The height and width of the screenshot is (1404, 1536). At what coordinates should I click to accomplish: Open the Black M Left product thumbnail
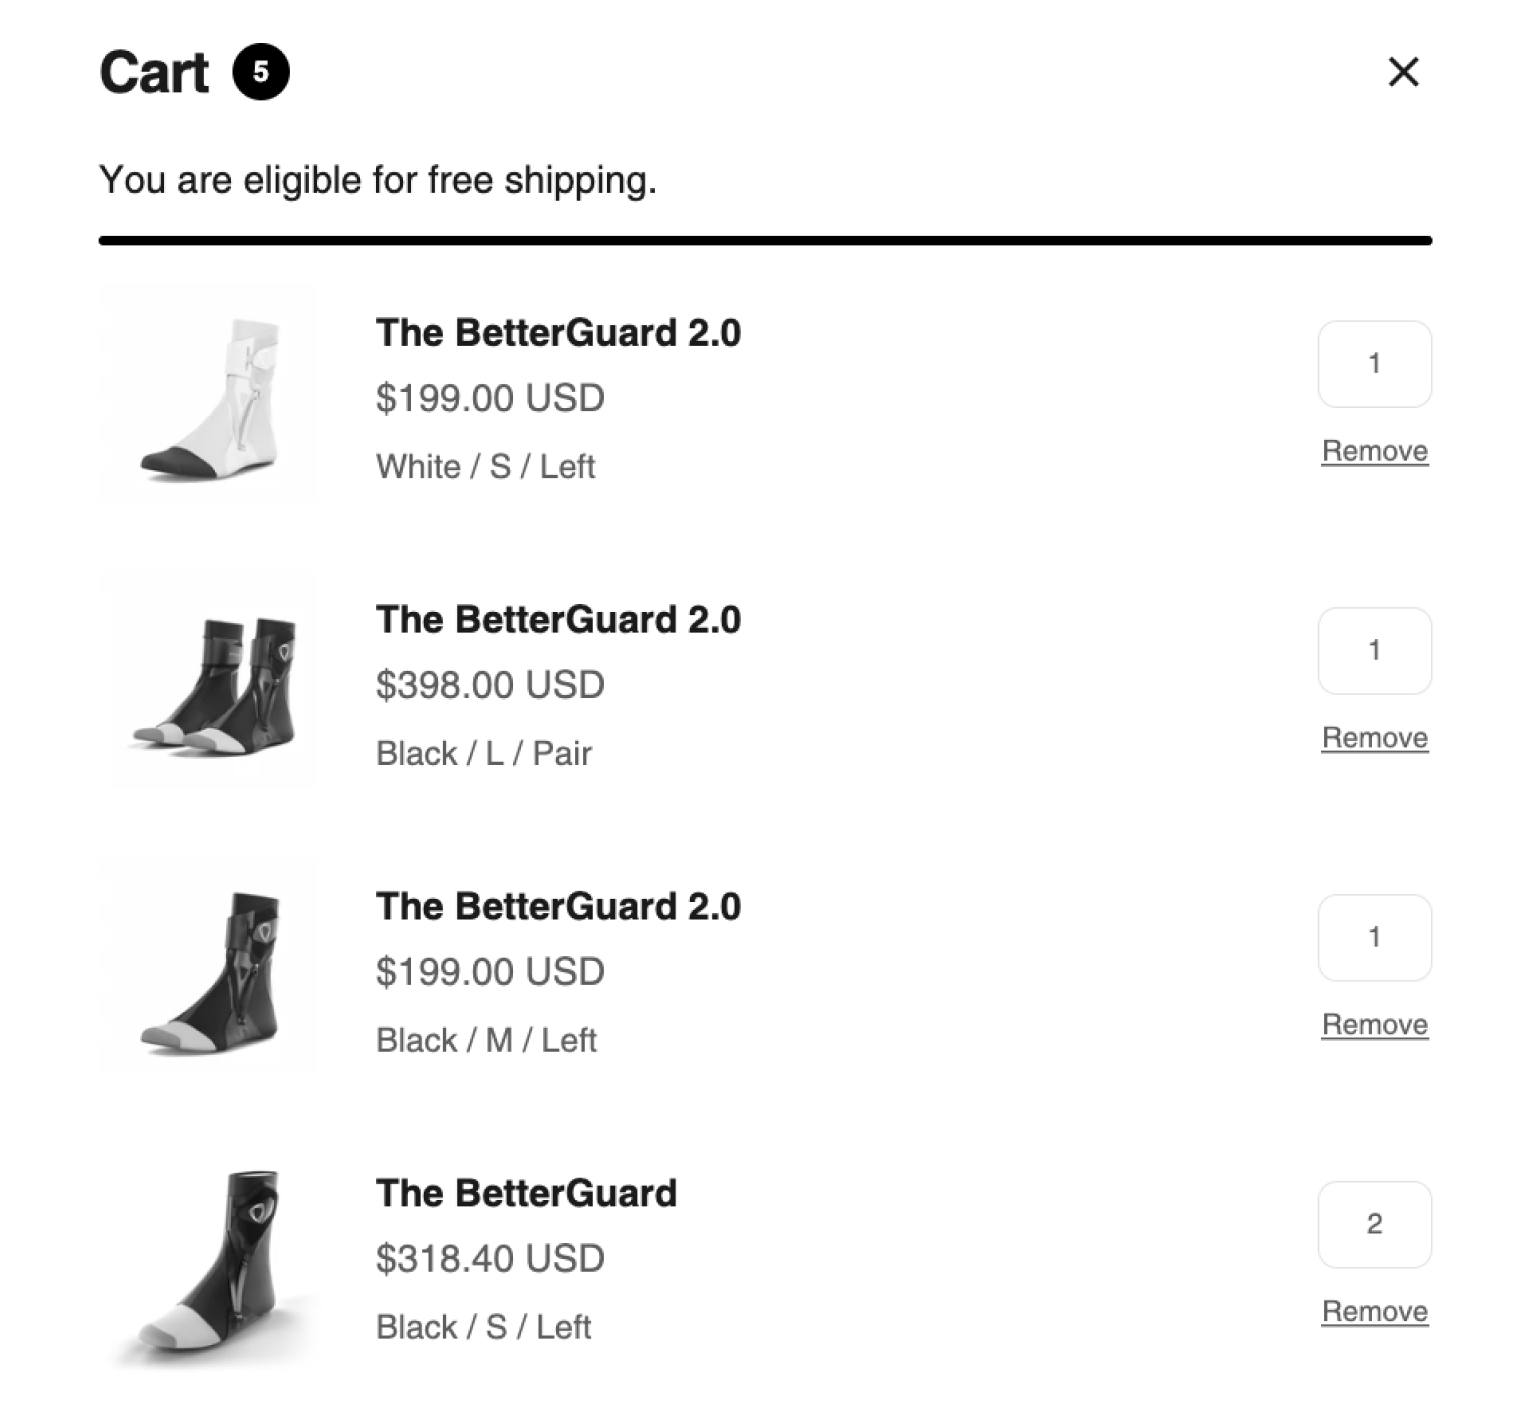pyautogui.click(x=208, y=969)
